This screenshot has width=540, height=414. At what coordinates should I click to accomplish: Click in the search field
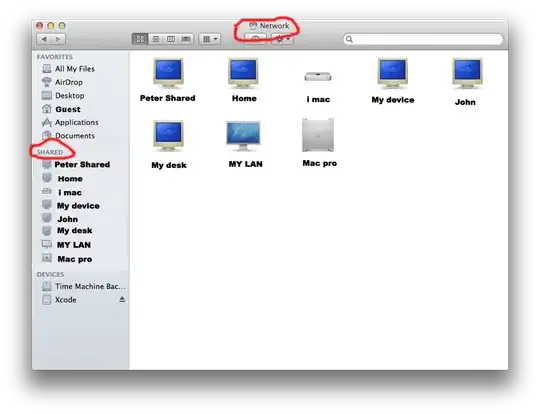423,39
